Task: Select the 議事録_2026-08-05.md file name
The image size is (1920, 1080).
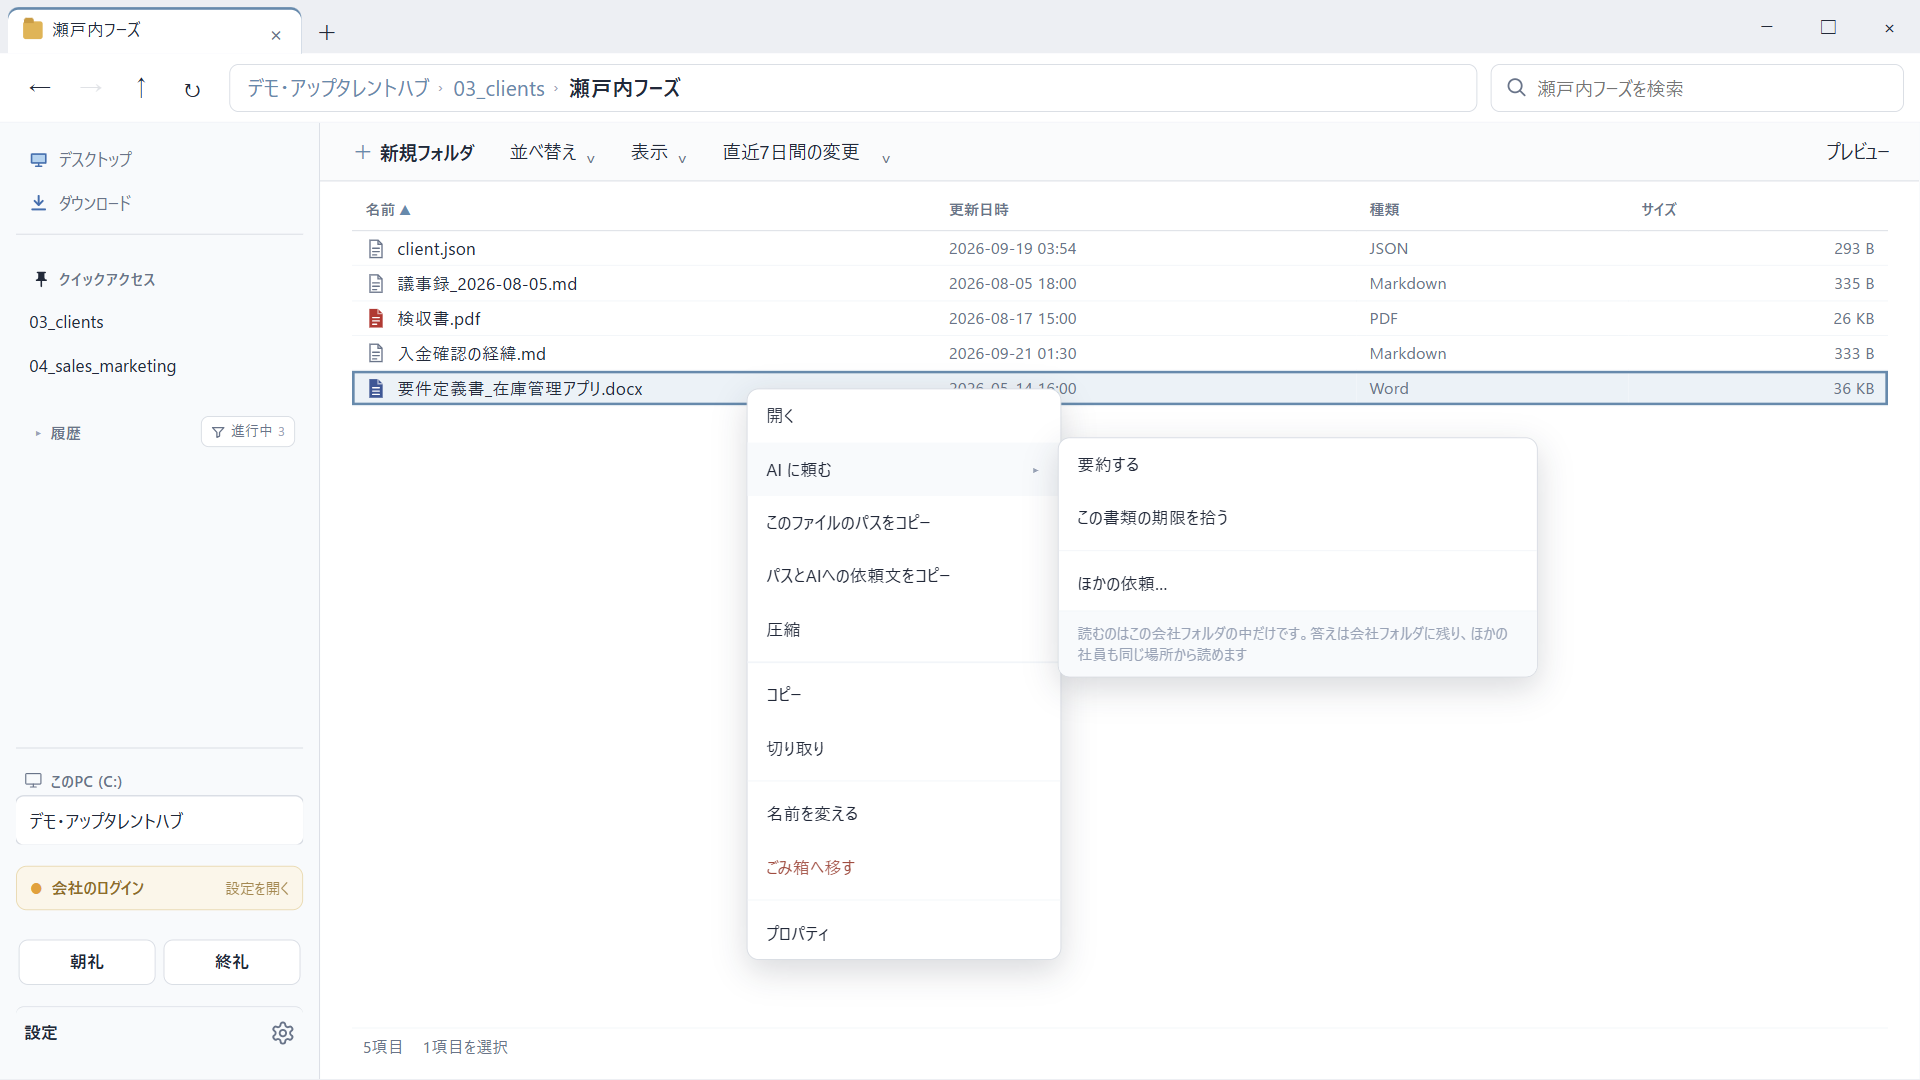Action: click(x=487, y=284)
